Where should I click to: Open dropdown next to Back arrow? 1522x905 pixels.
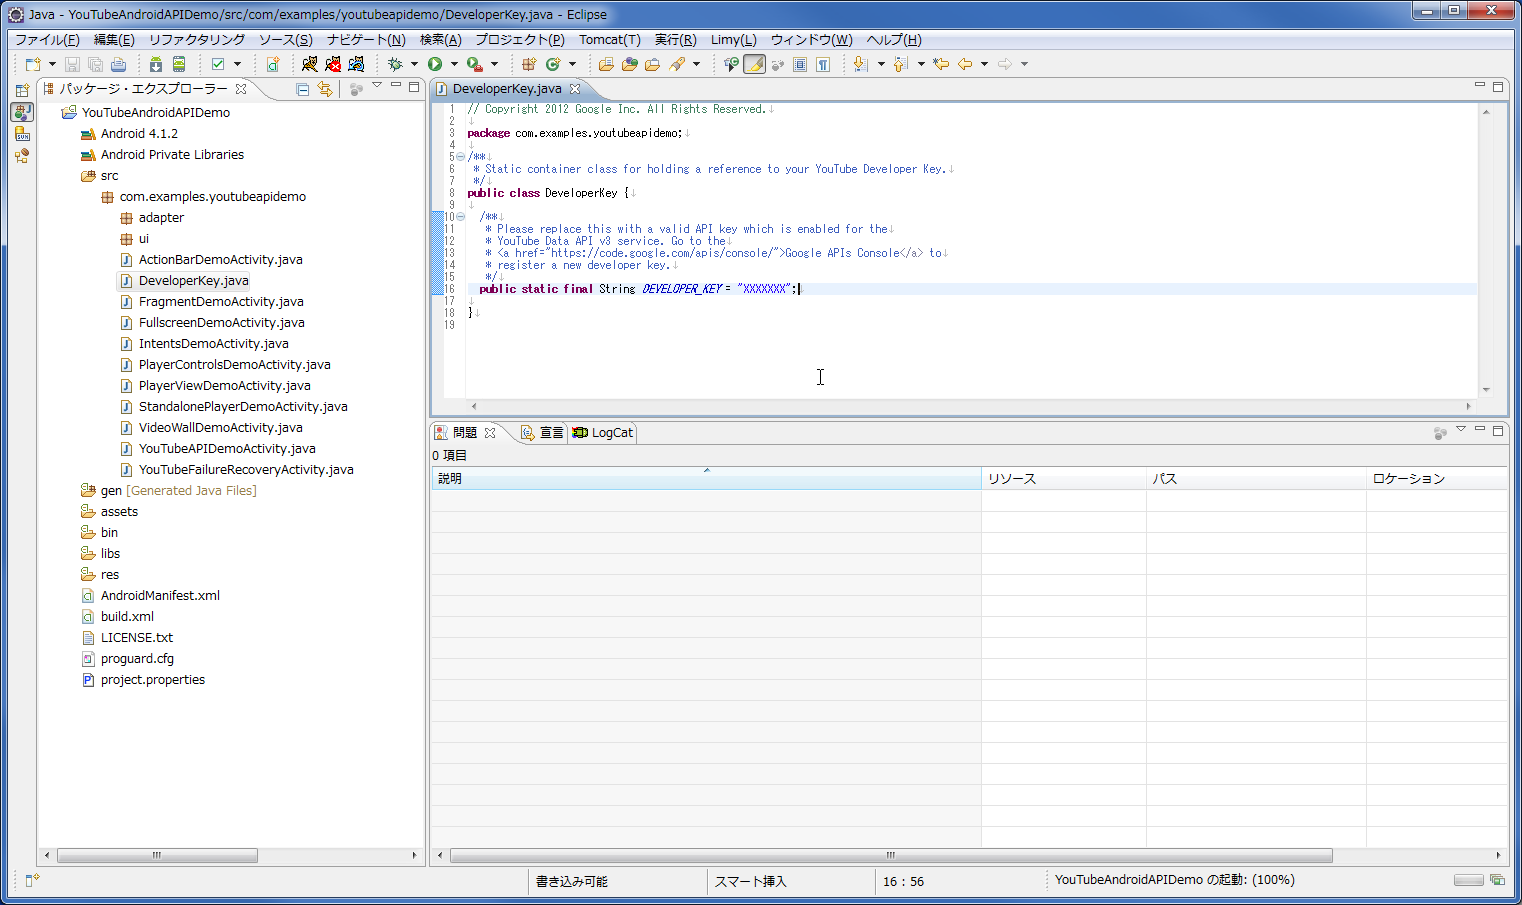[984, 64]
